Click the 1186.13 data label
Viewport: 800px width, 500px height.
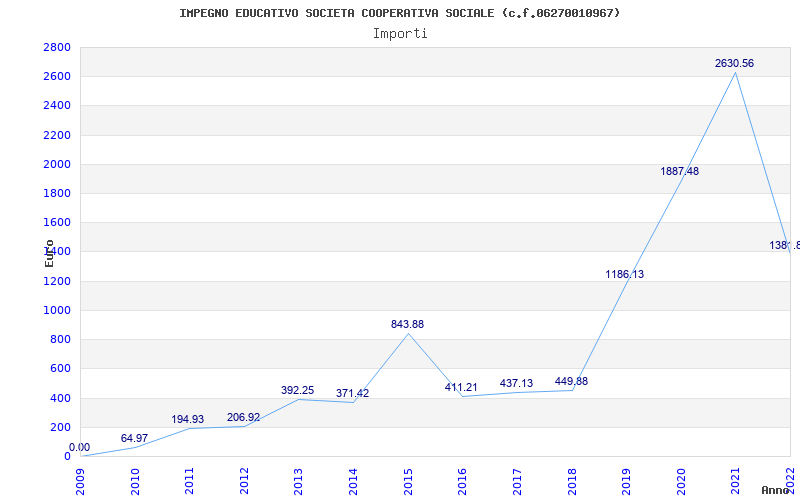click(624, 274)
